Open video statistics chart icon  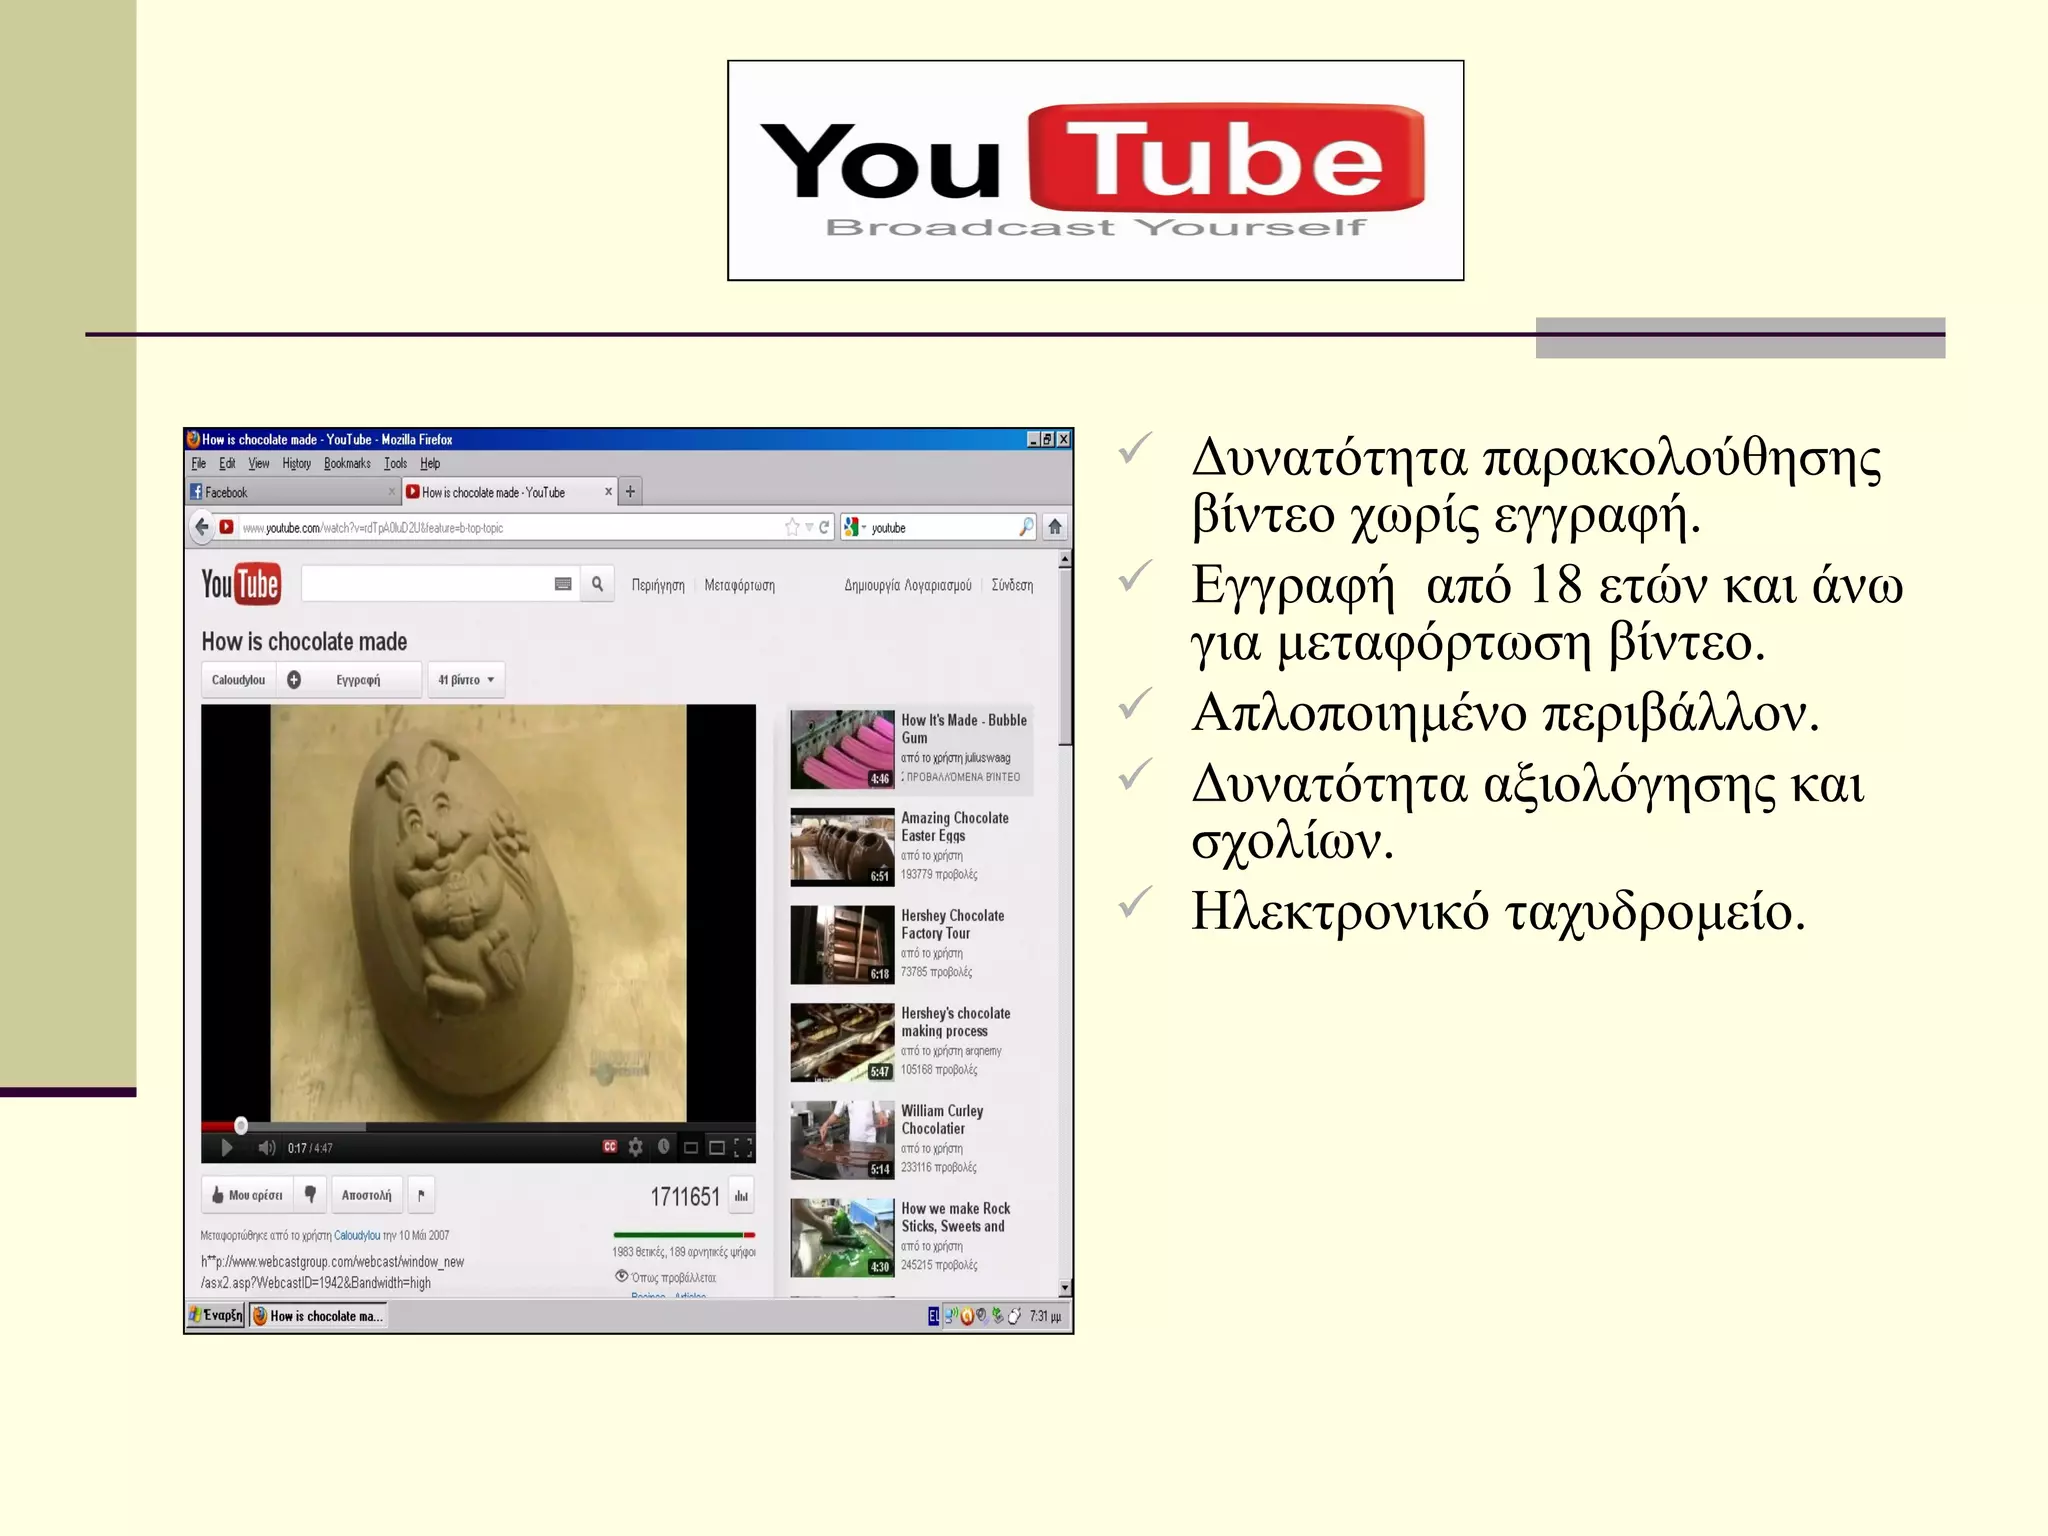(741, 1196)
